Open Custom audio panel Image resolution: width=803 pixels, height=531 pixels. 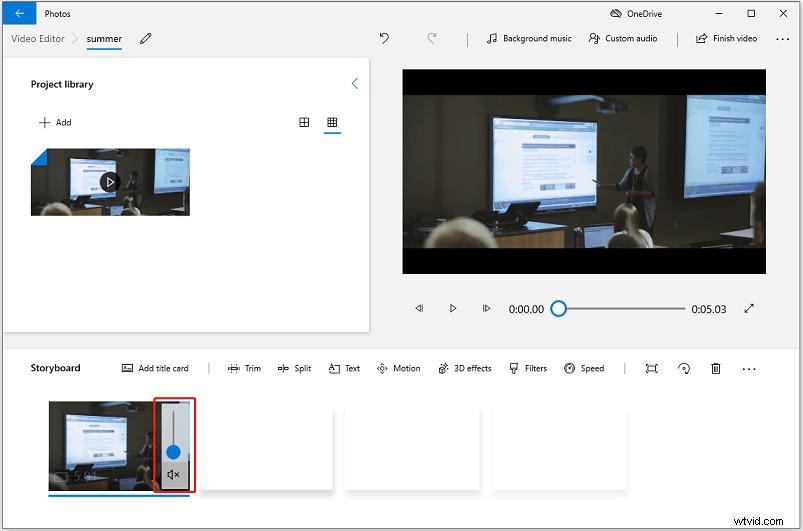point(623,38)
